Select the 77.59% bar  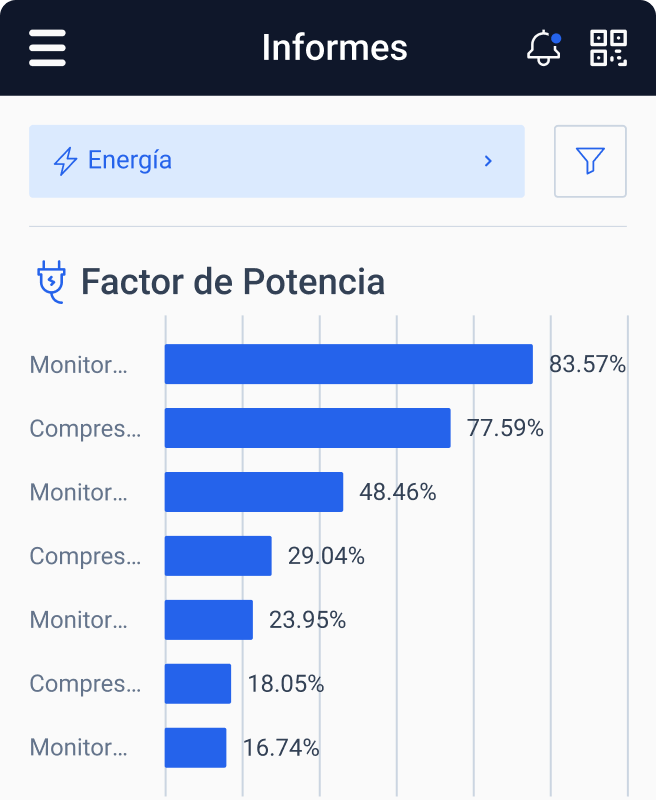click(307, 428)
